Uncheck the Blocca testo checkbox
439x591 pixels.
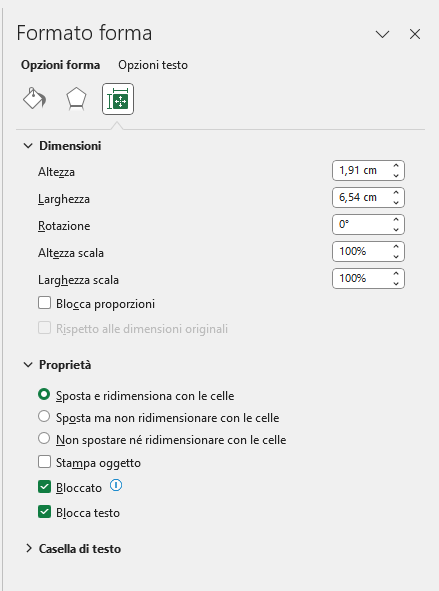coord(44,512)
